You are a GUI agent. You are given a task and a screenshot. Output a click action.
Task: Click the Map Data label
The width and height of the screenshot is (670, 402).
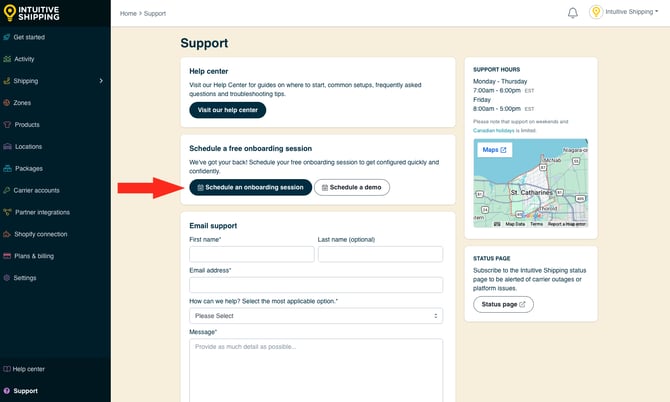[x=515, y=224]
